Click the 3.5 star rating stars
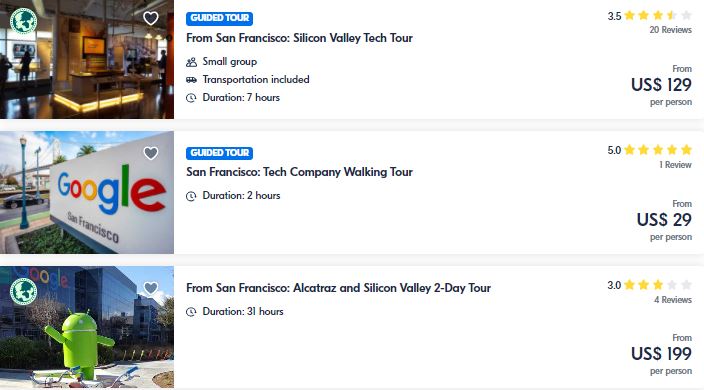This screenshot has width=704, height=390. click(x=658, y=16)
